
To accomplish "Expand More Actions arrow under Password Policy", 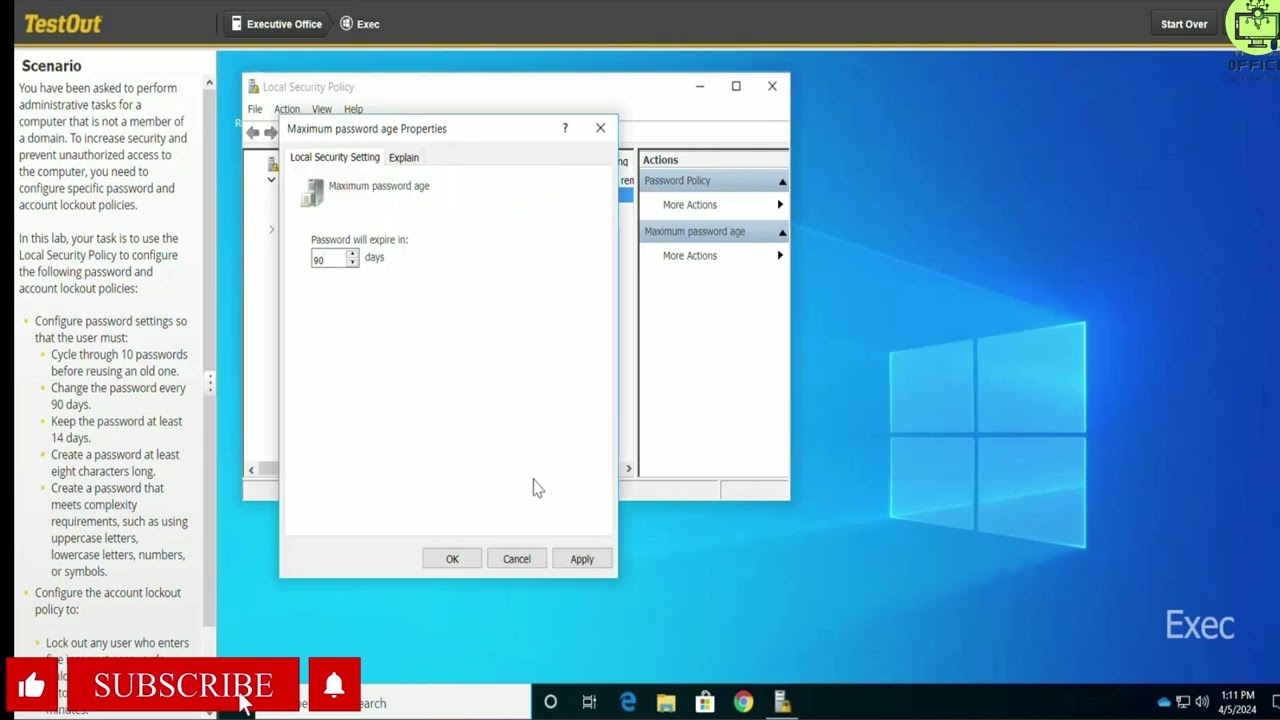I will [x=780, y=205].
